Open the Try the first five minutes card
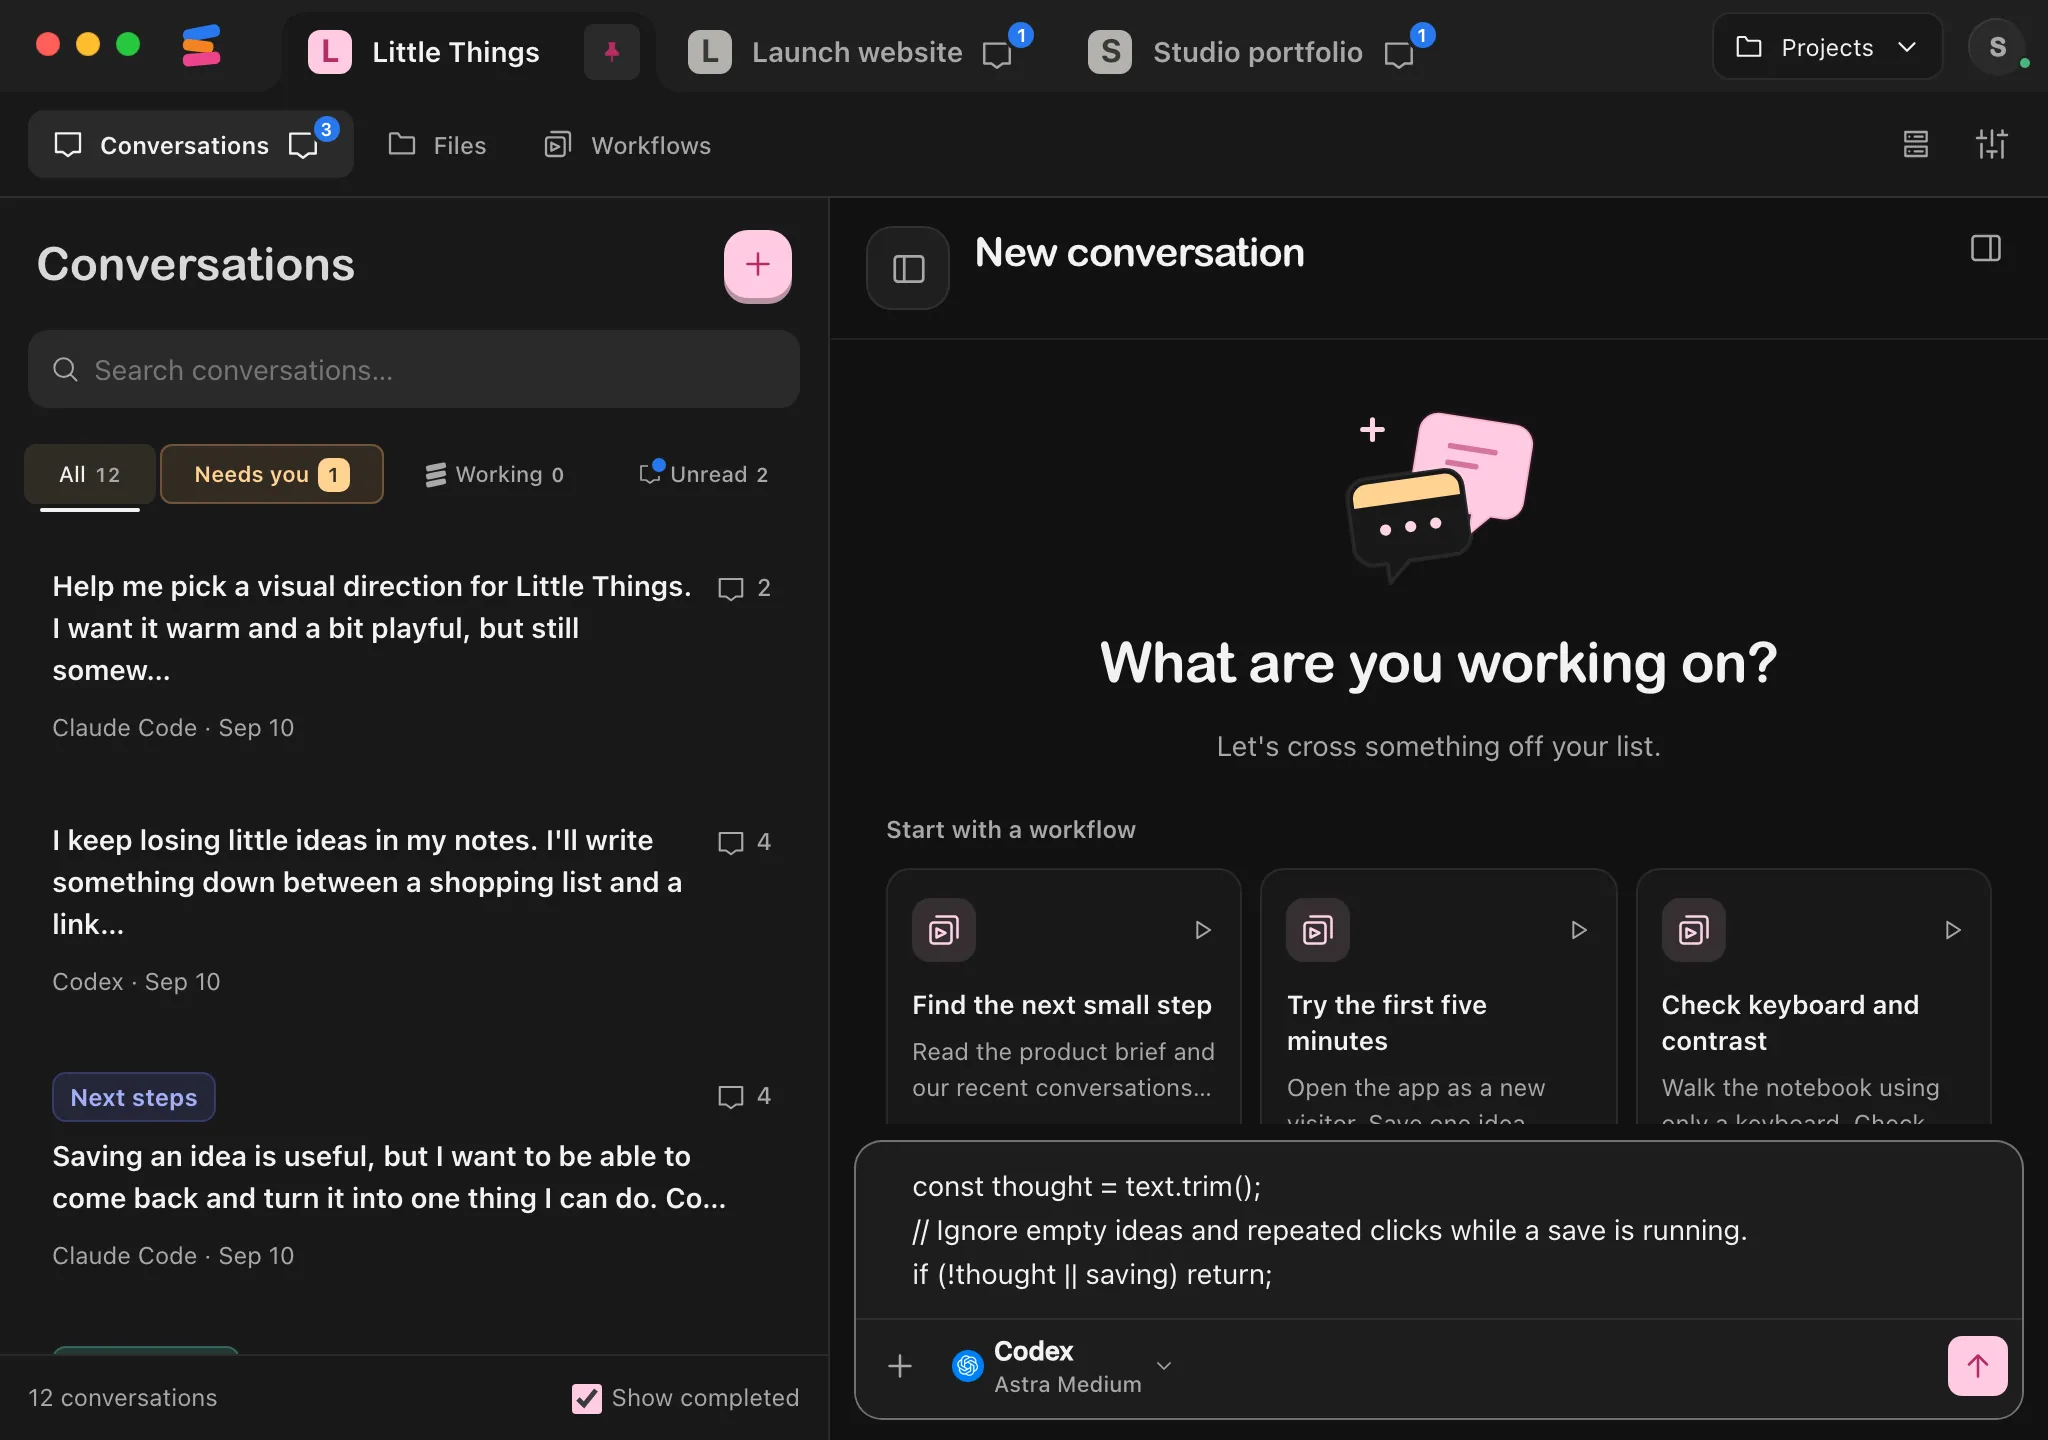This screenshot has width=2048, height=1440. point(1438,996)
